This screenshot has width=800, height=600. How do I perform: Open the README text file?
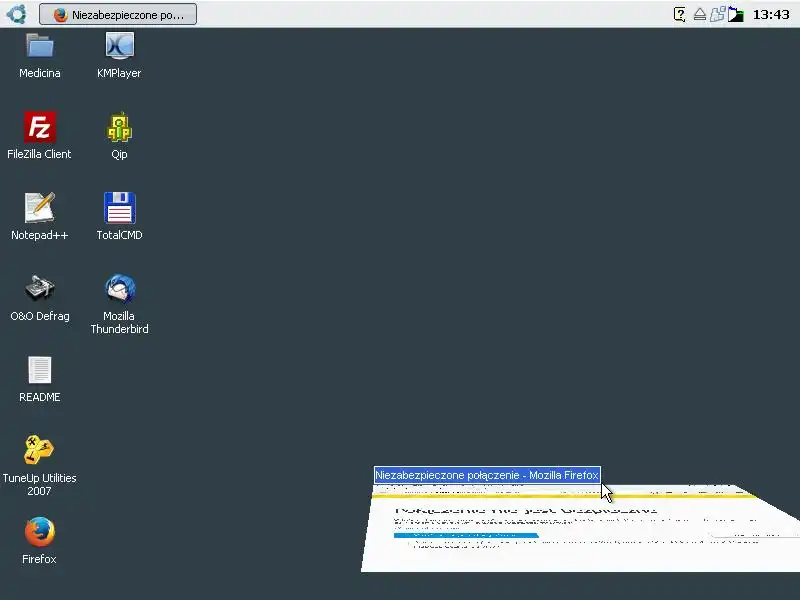point(40,369)
